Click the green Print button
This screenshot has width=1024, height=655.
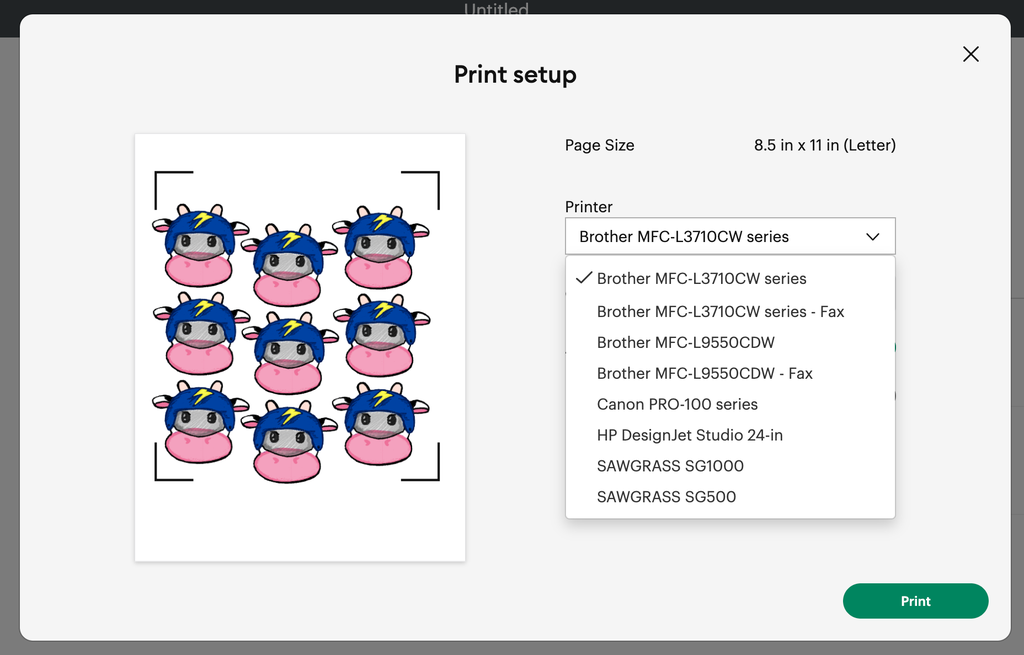915,601
